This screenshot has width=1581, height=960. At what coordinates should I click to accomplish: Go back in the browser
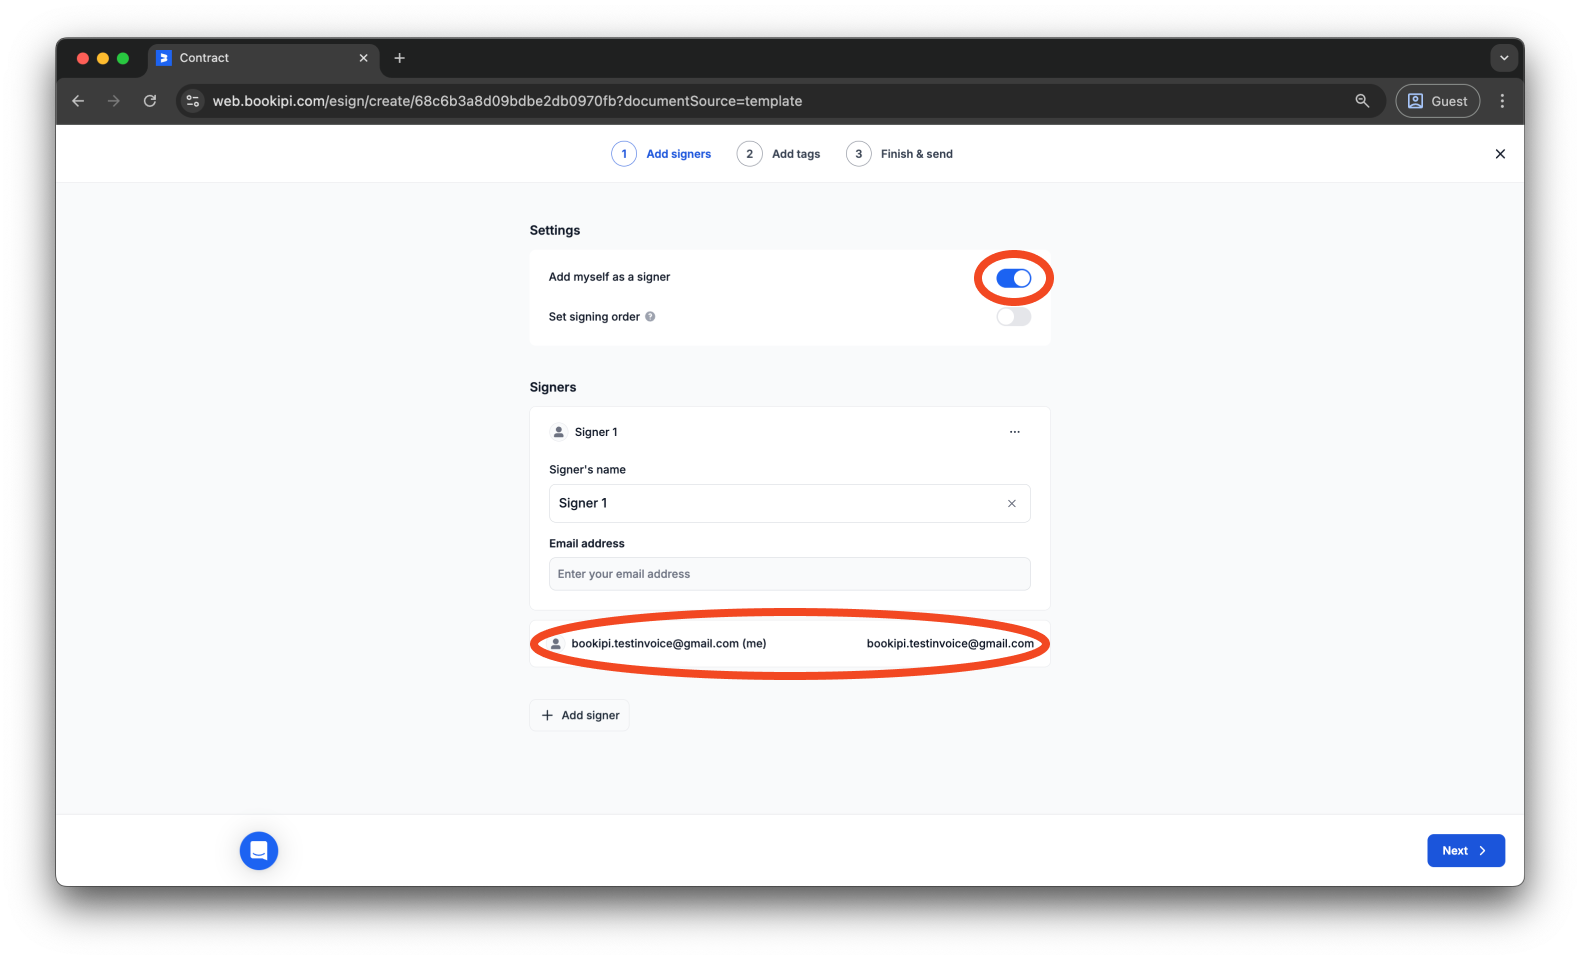click(x=78, y=101)
